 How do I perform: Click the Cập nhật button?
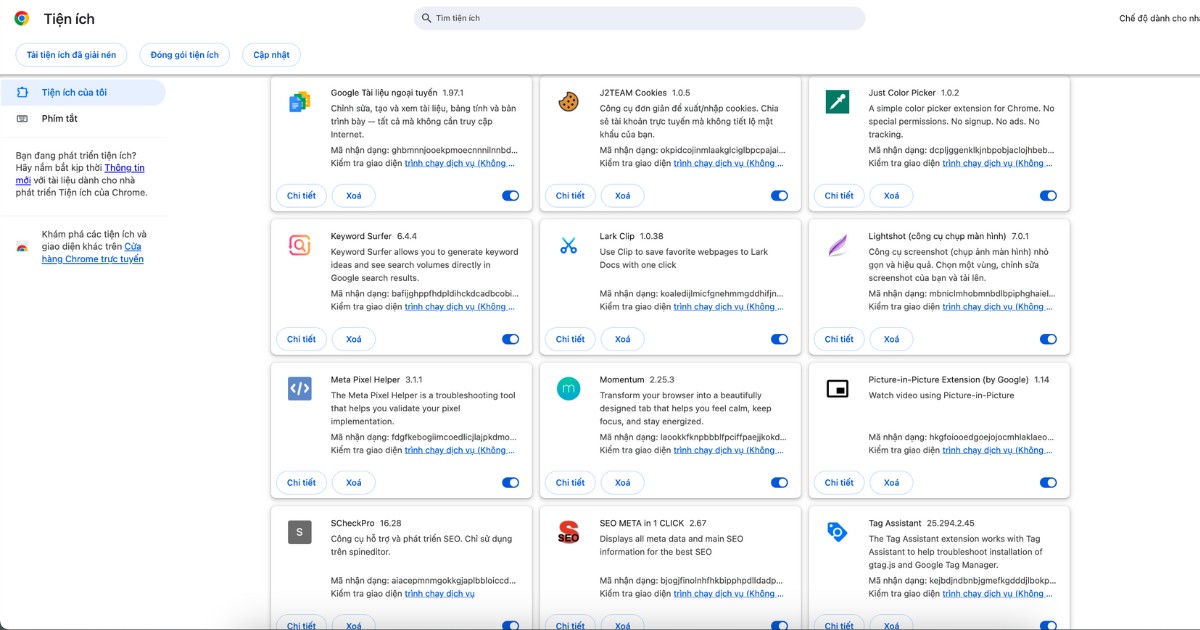(271, 54)
